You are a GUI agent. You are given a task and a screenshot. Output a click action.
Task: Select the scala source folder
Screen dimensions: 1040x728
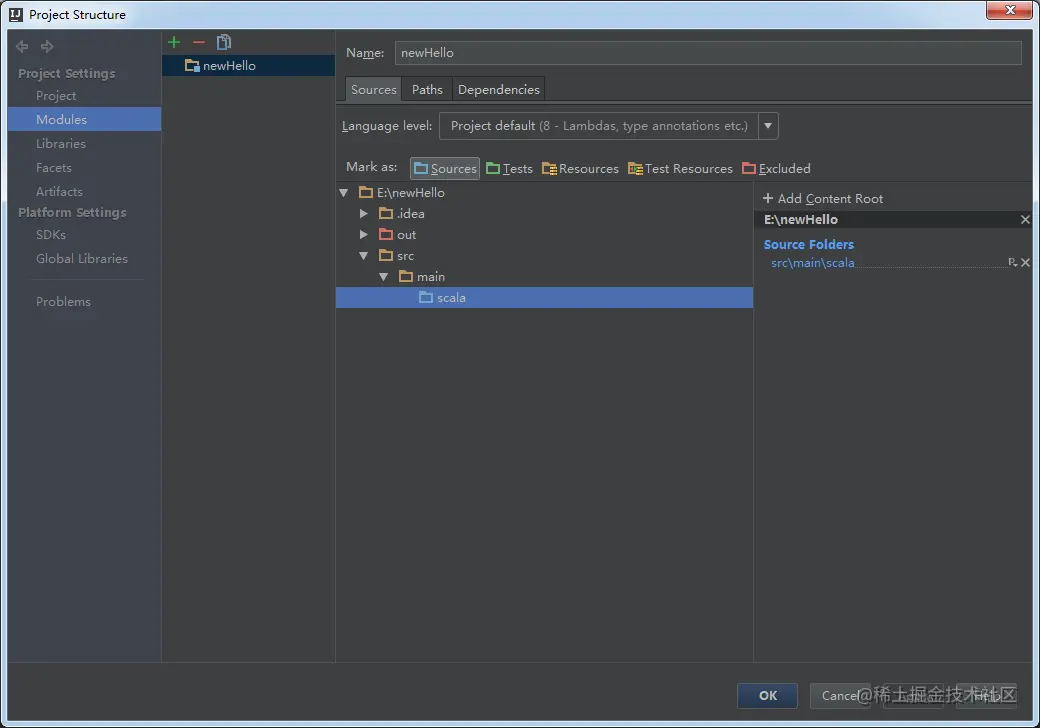pos(544,298)
